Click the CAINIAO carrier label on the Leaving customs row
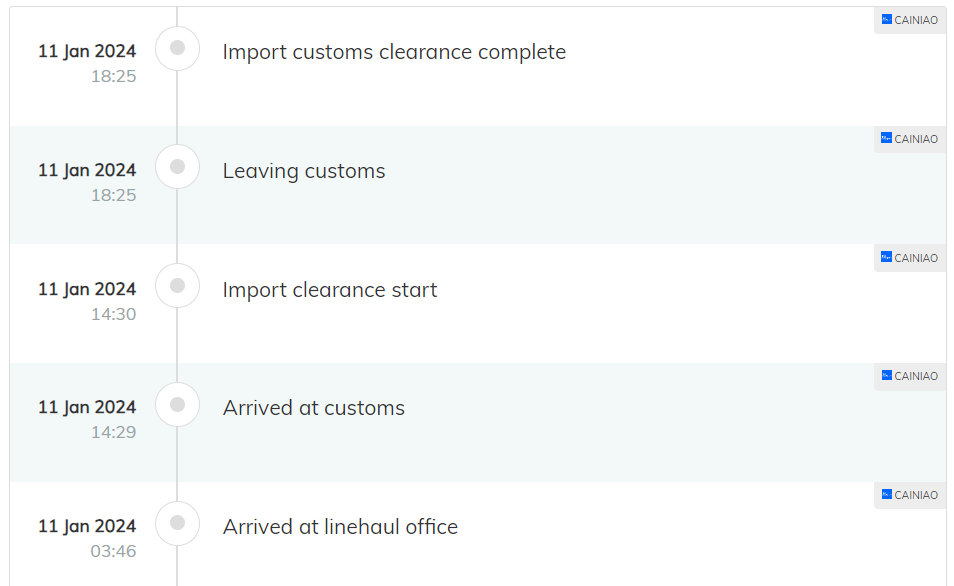Viewport: 954px width, 586px height. tap(916, 139)
